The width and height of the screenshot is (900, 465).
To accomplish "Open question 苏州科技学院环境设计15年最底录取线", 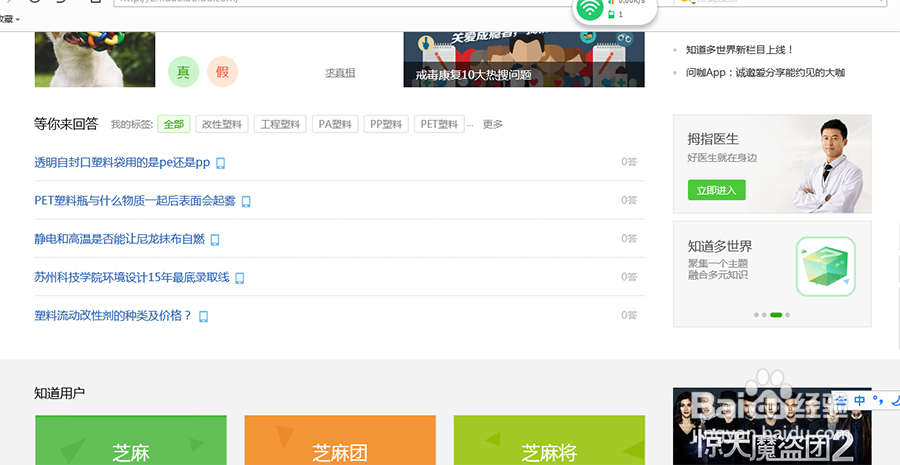I will [x=132, y=277].
